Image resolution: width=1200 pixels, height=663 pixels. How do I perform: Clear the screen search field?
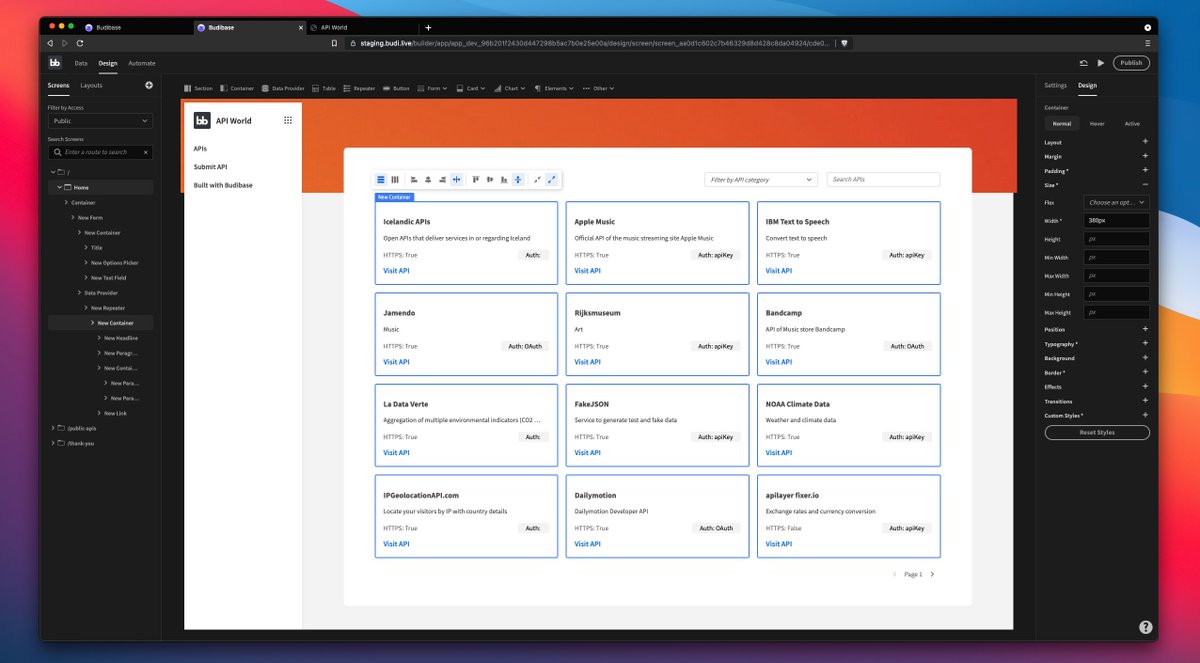146,152
